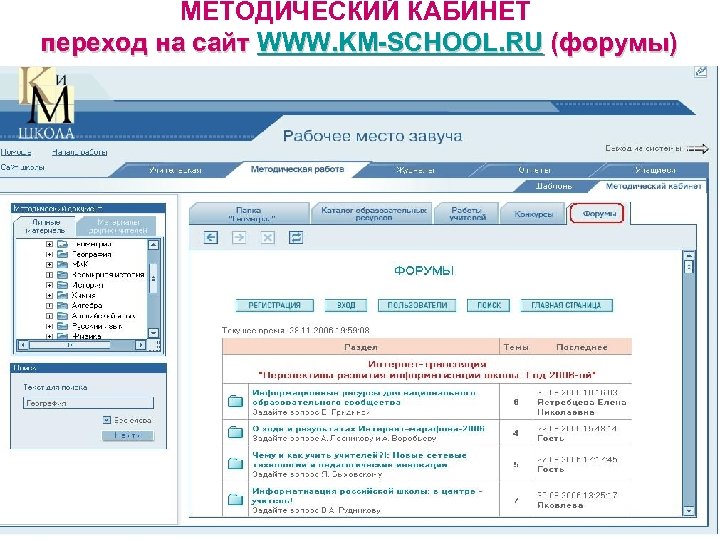This screenshot has width=720, height=540.
Task: Click the Русский язык folder icon in tree
Action: coord(62,326)
